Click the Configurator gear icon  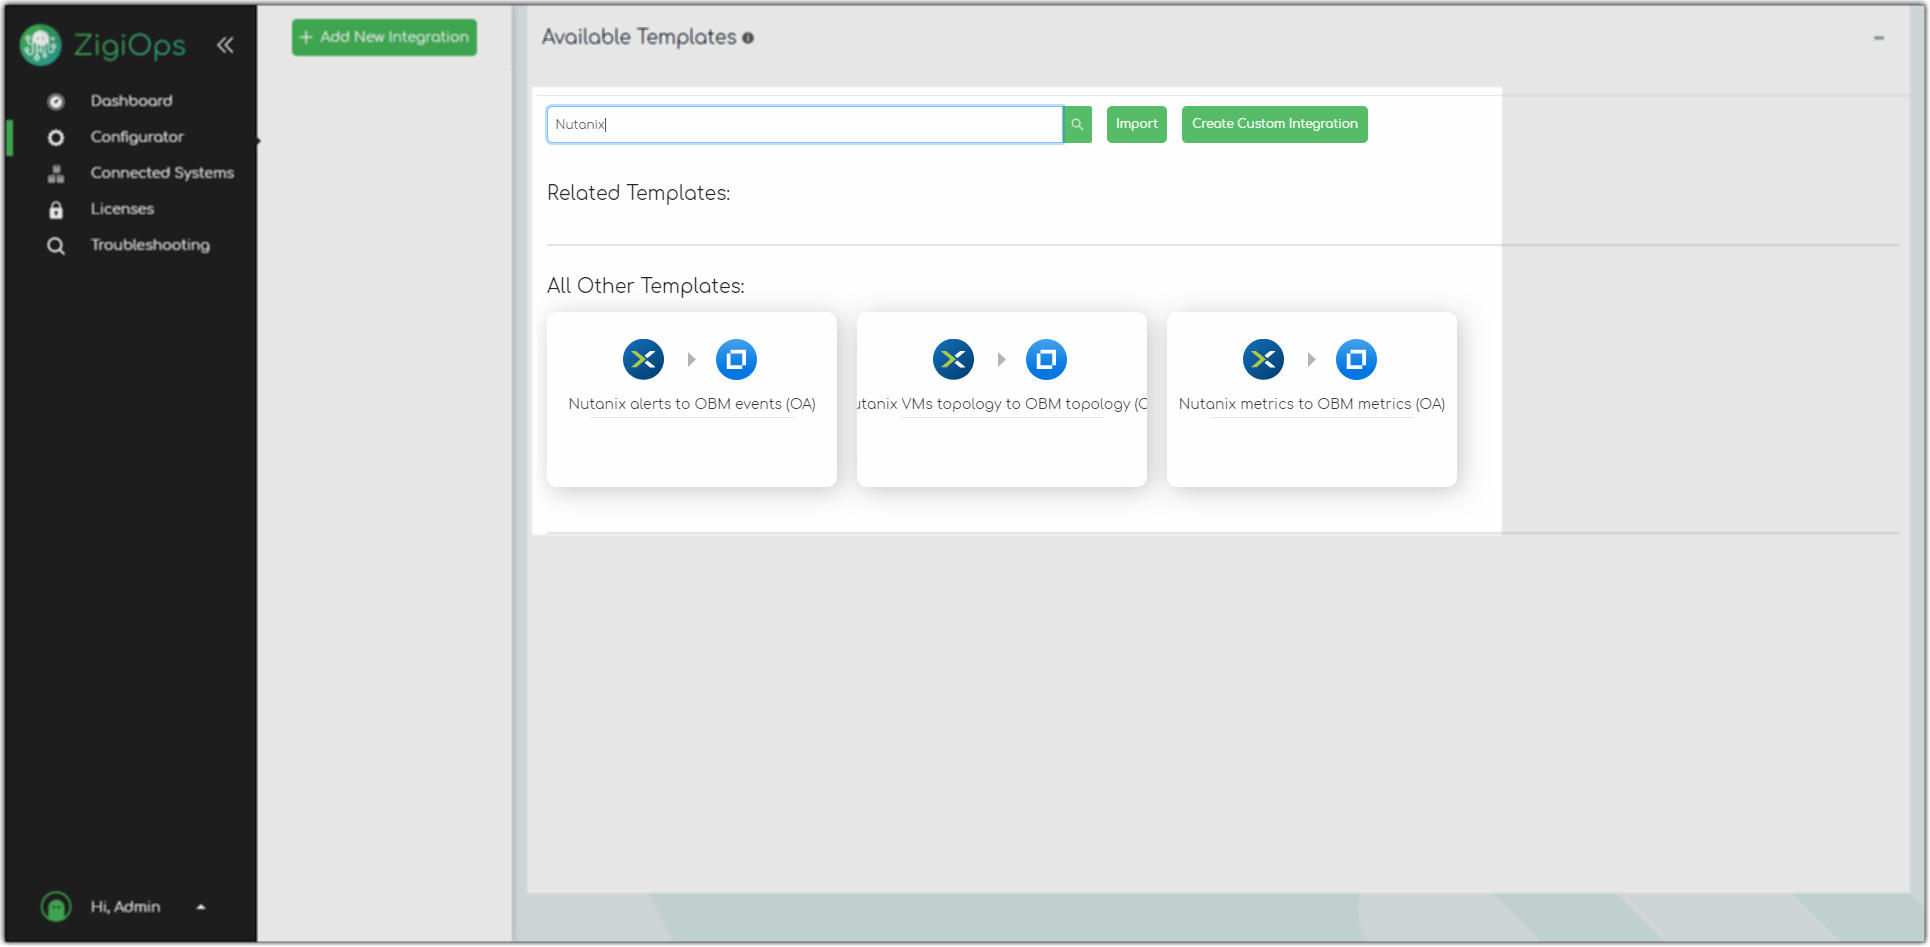[56, 137]
